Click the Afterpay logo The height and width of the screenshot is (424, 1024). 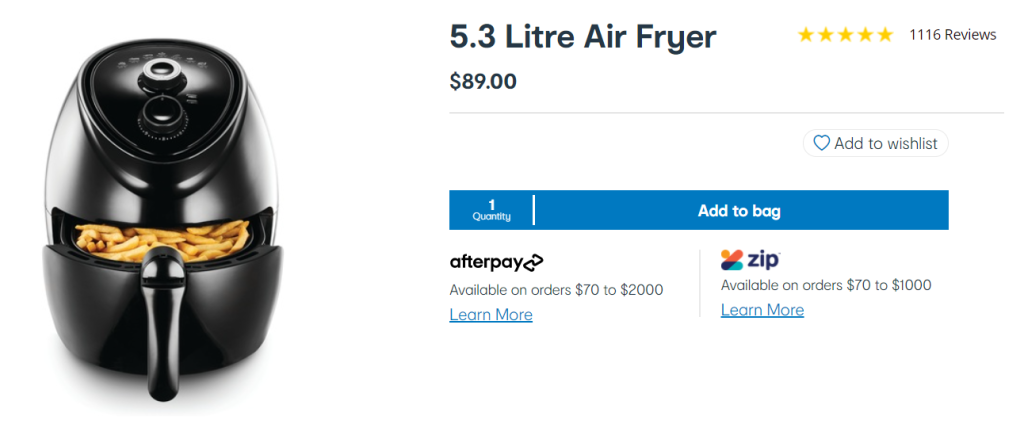[496, 262]
